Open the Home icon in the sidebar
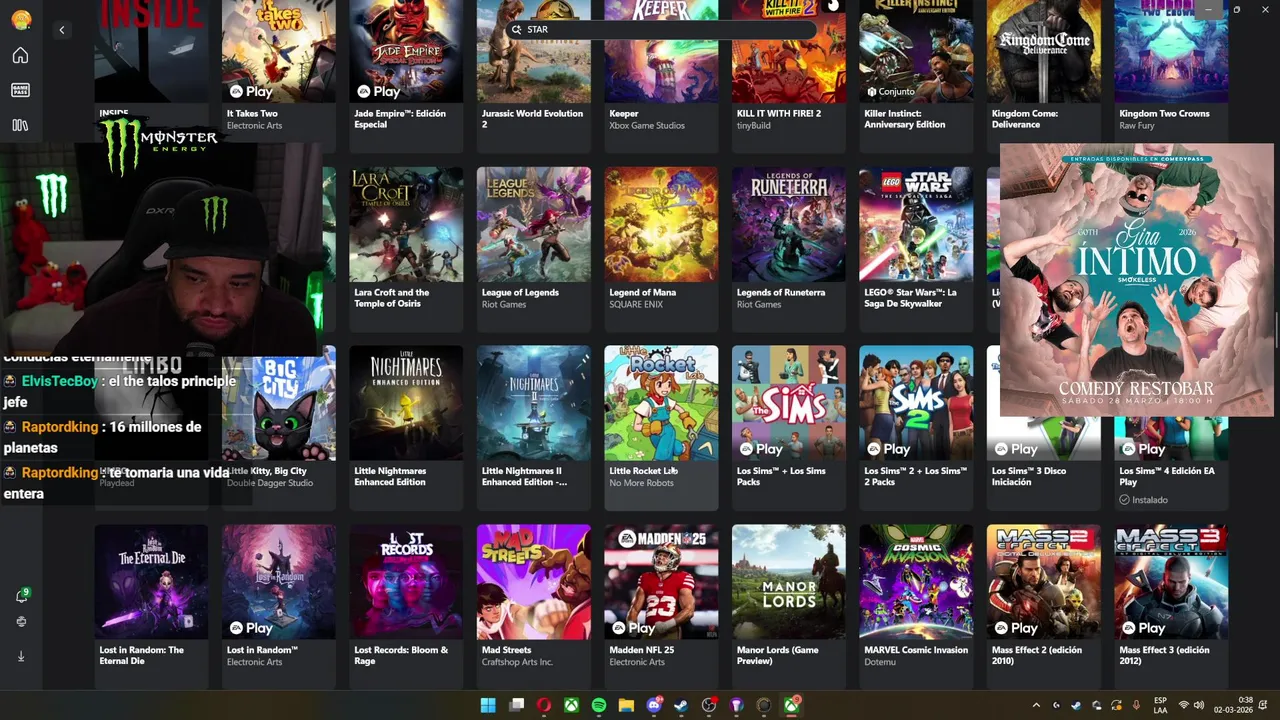This screenshot has width=1280, height=720. [20, 55]
